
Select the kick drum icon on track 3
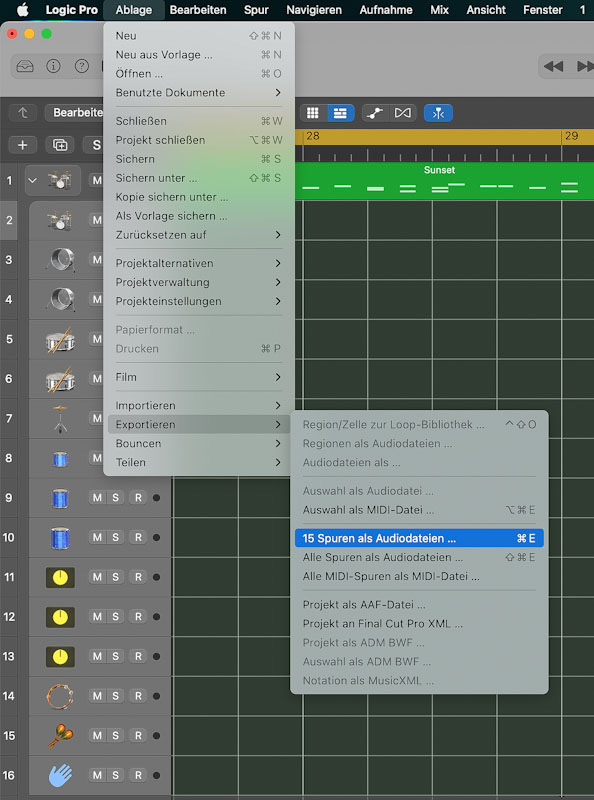coord(61,260)
